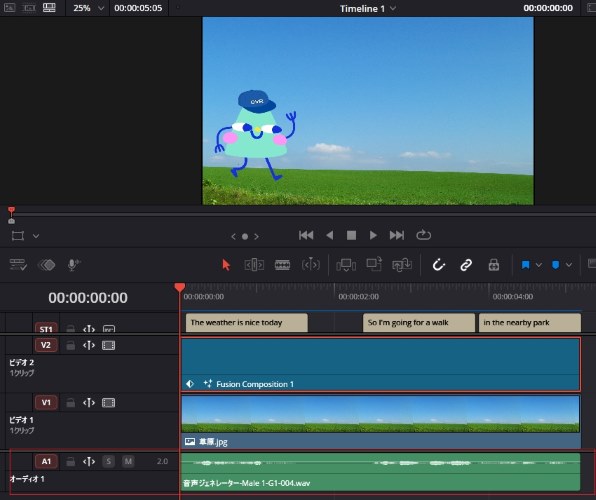Select the Selection mode arrow tool
Image resolution: width=596 pixels, height=500 pixels.
pyautogui.click(x=226, y=265)
